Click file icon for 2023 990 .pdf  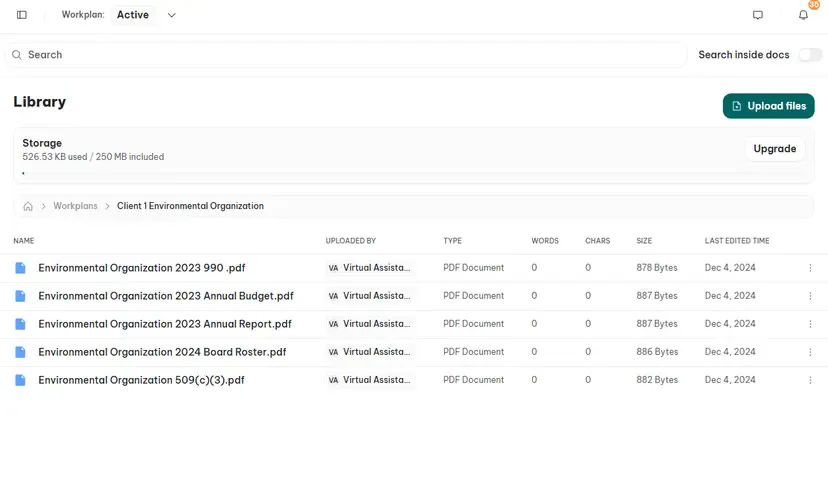(x=20, y=268)
